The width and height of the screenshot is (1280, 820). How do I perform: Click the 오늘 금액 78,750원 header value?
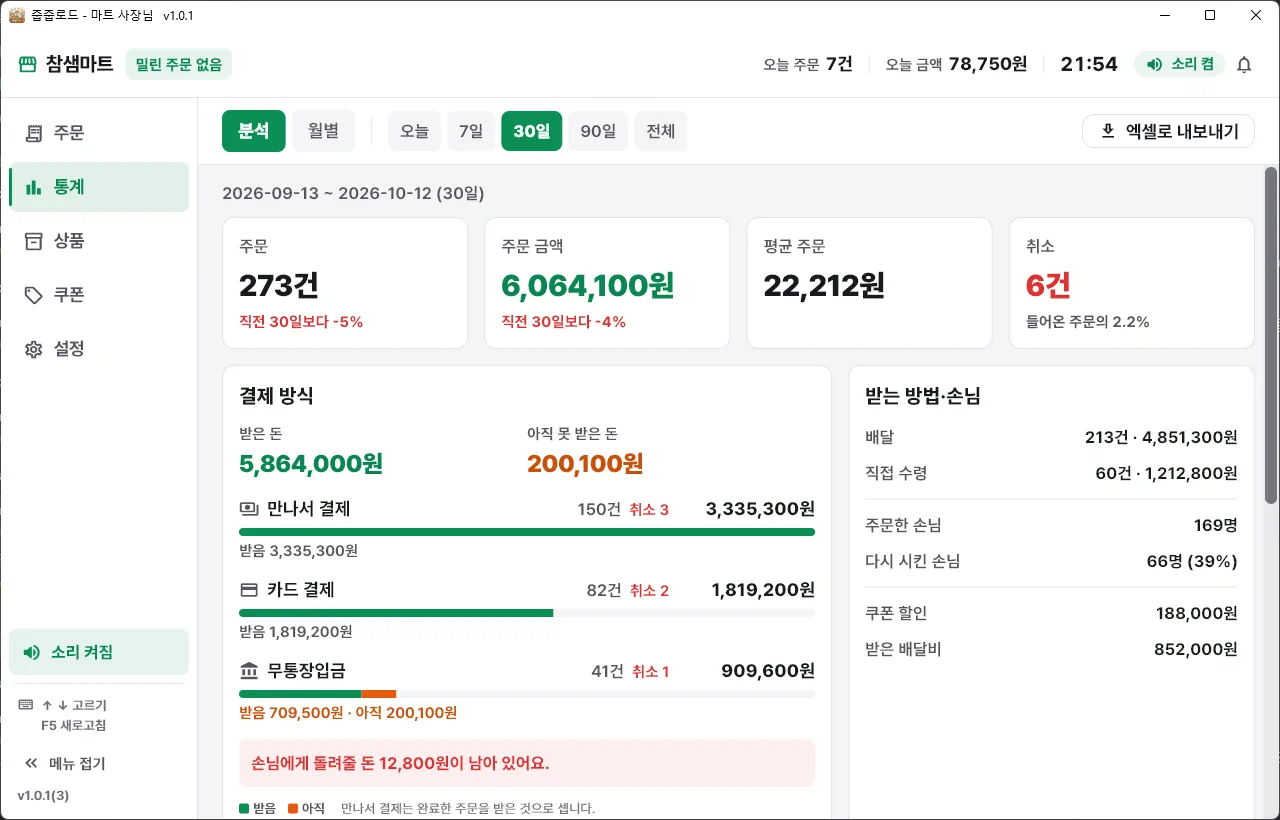(988, 64)
